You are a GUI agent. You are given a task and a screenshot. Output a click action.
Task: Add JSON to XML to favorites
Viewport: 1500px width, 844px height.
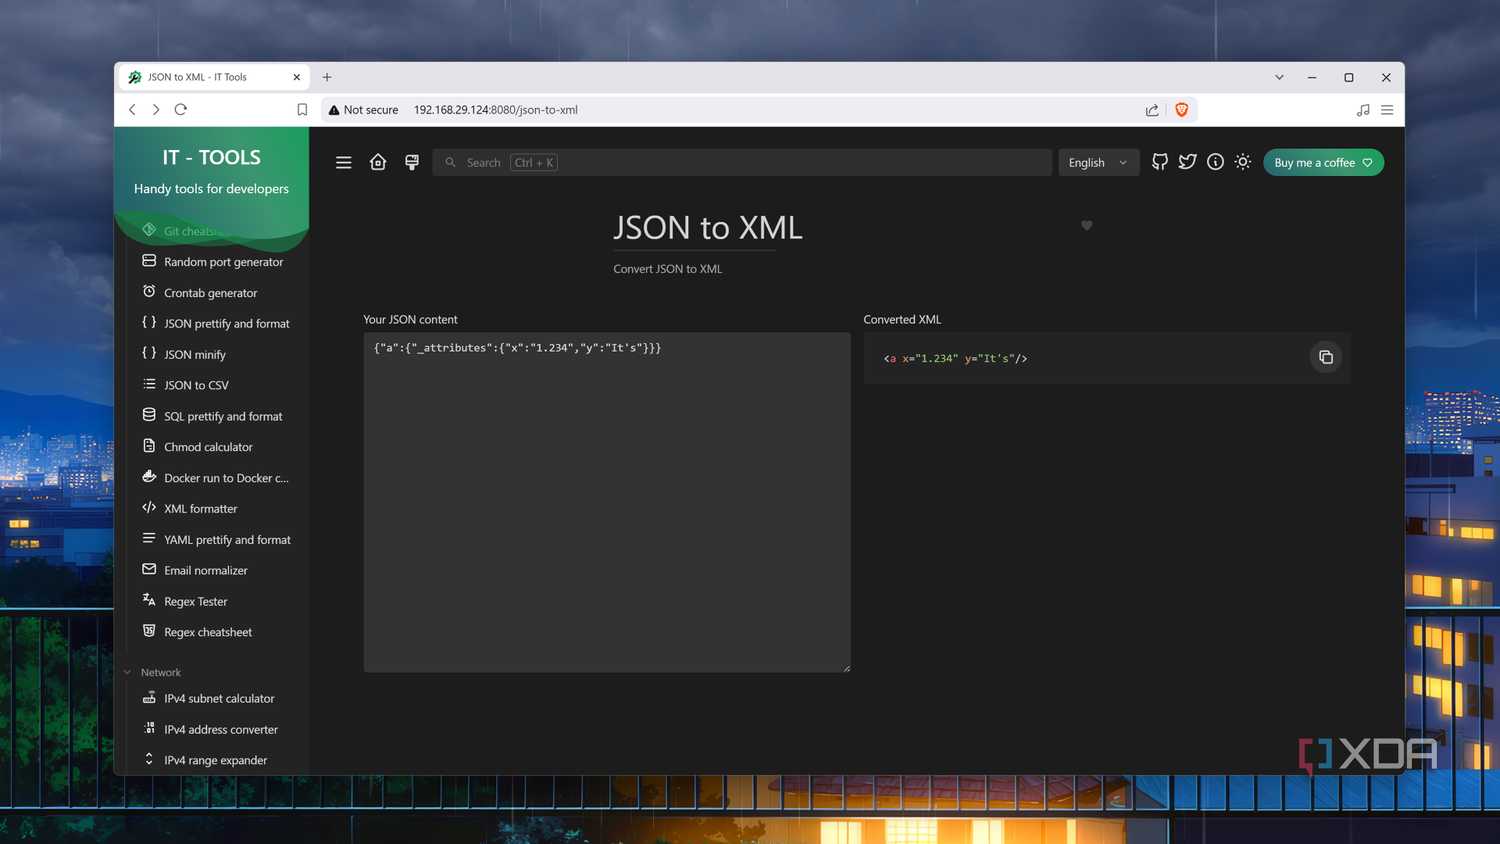pos(1087,225)
